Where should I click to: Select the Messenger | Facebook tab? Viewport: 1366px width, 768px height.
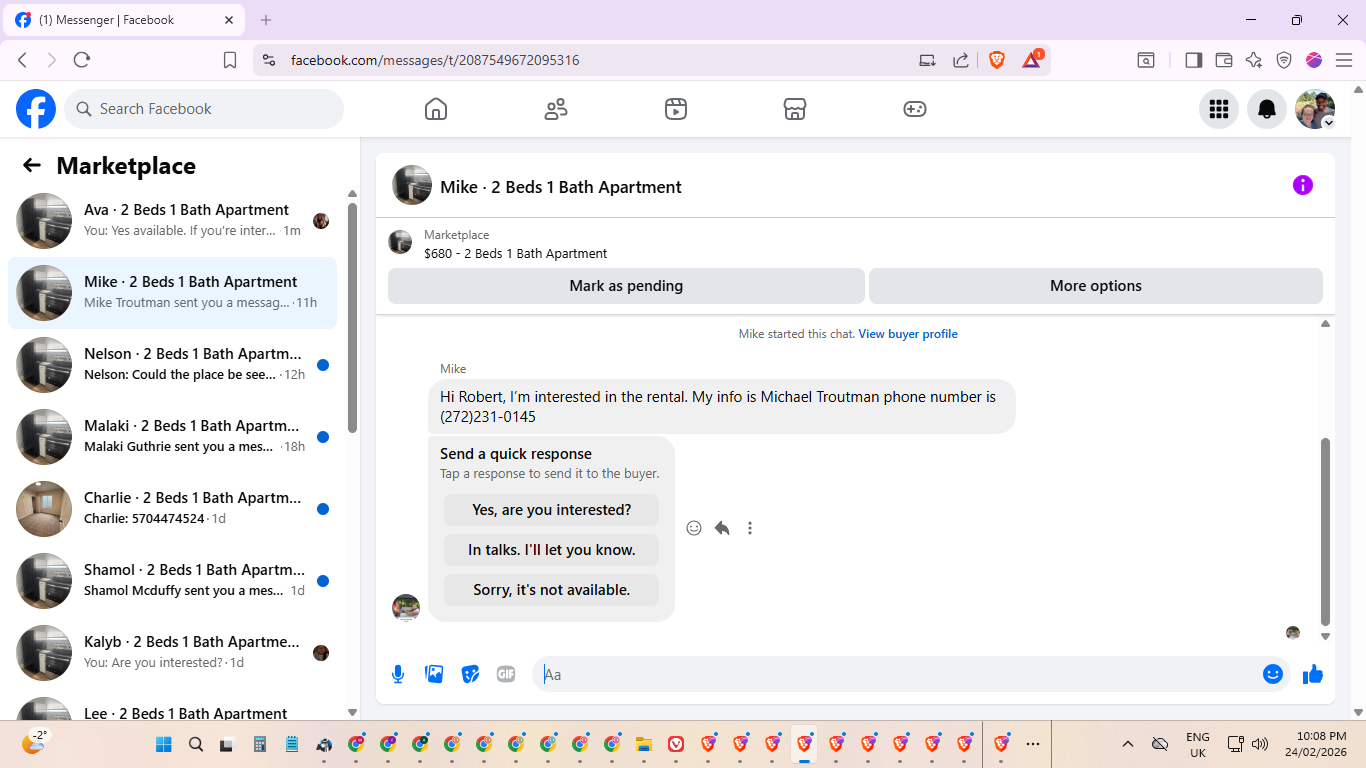[124, 20]
